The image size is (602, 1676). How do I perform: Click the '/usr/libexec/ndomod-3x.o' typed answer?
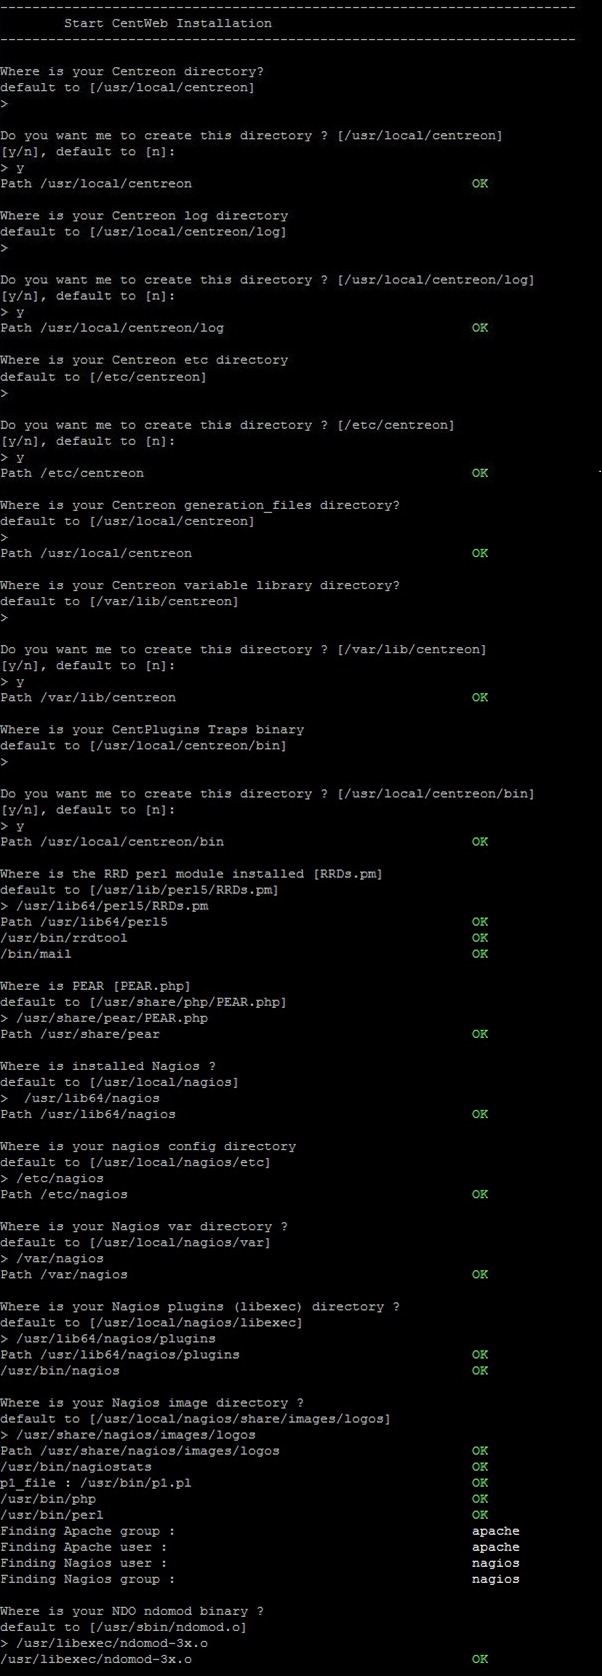tap(112, 1643)
